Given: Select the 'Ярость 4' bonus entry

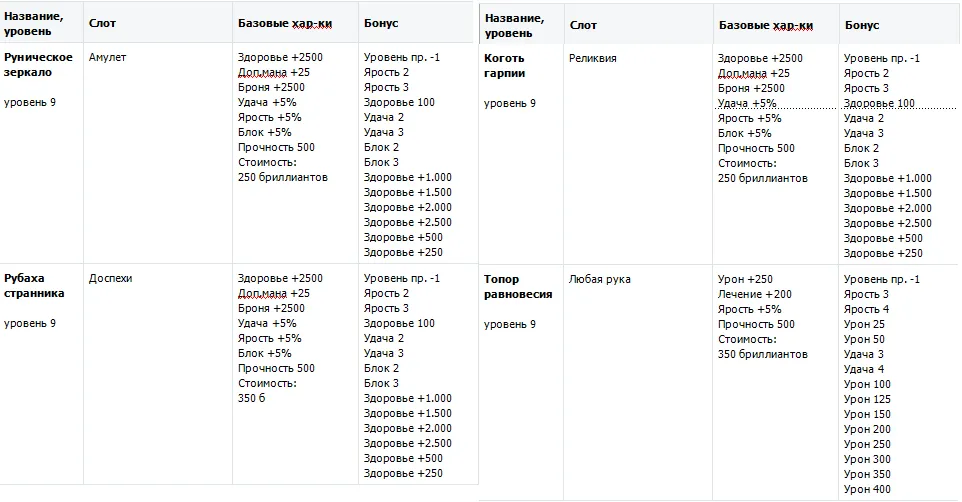Looking at the screenshot, I should pyautogui.click(x=866, y=310).
